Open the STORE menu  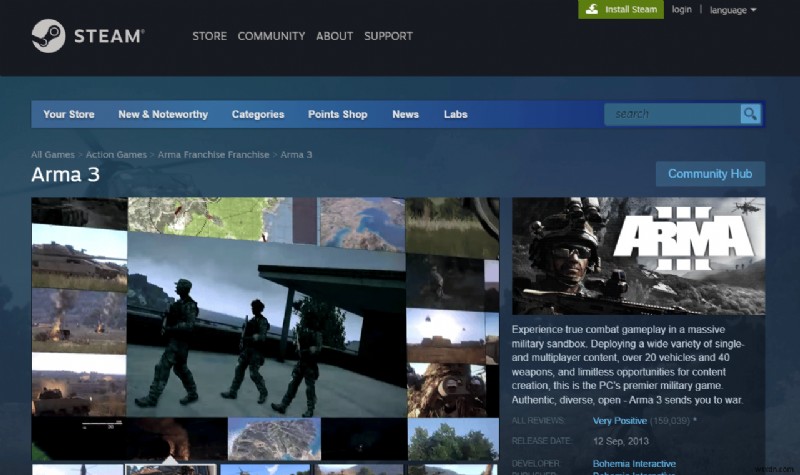(x=209, y=36)
